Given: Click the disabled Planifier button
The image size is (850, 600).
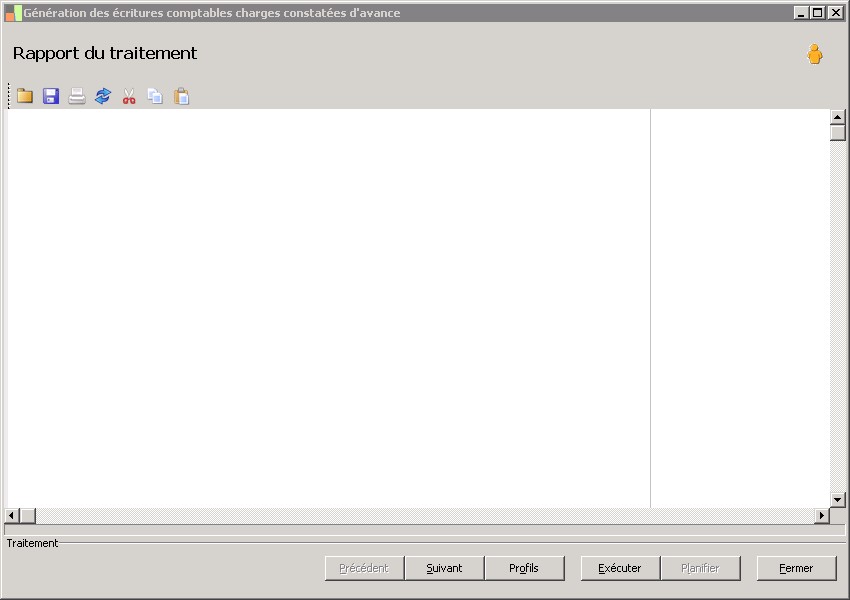Looking at the screenshot, I should point(700,568).
